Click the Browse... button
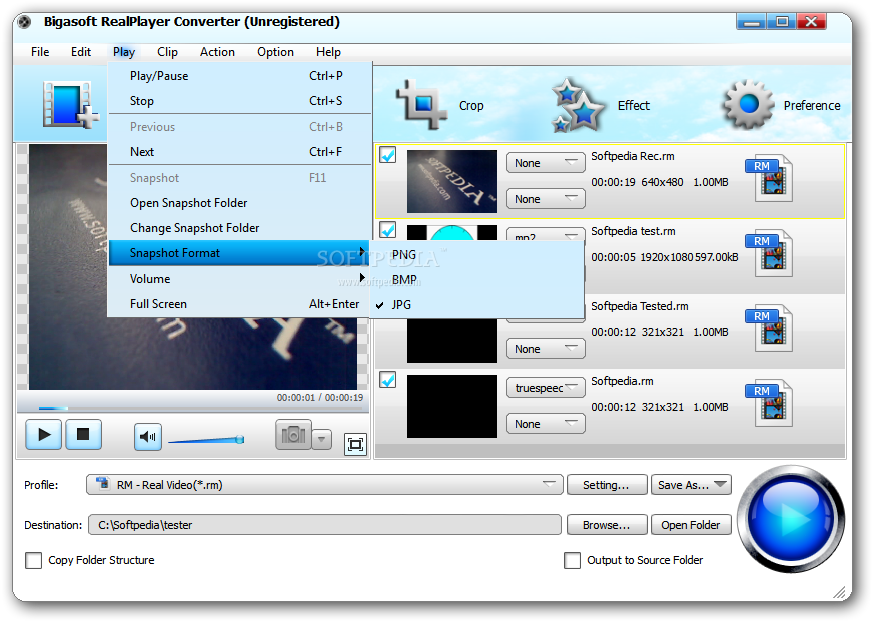Viewport: 873px width, 622px height. click(607, 525)
